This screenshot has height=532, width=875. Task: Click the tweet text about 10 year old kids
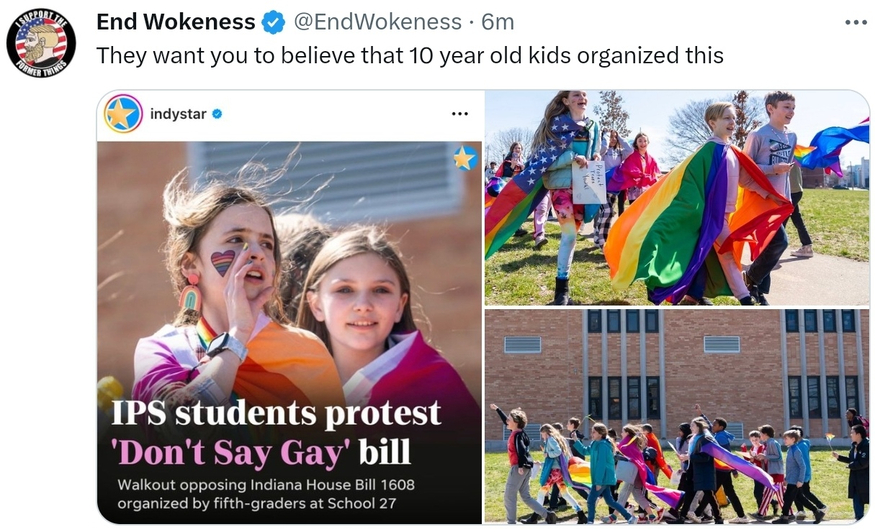(410, 56)
